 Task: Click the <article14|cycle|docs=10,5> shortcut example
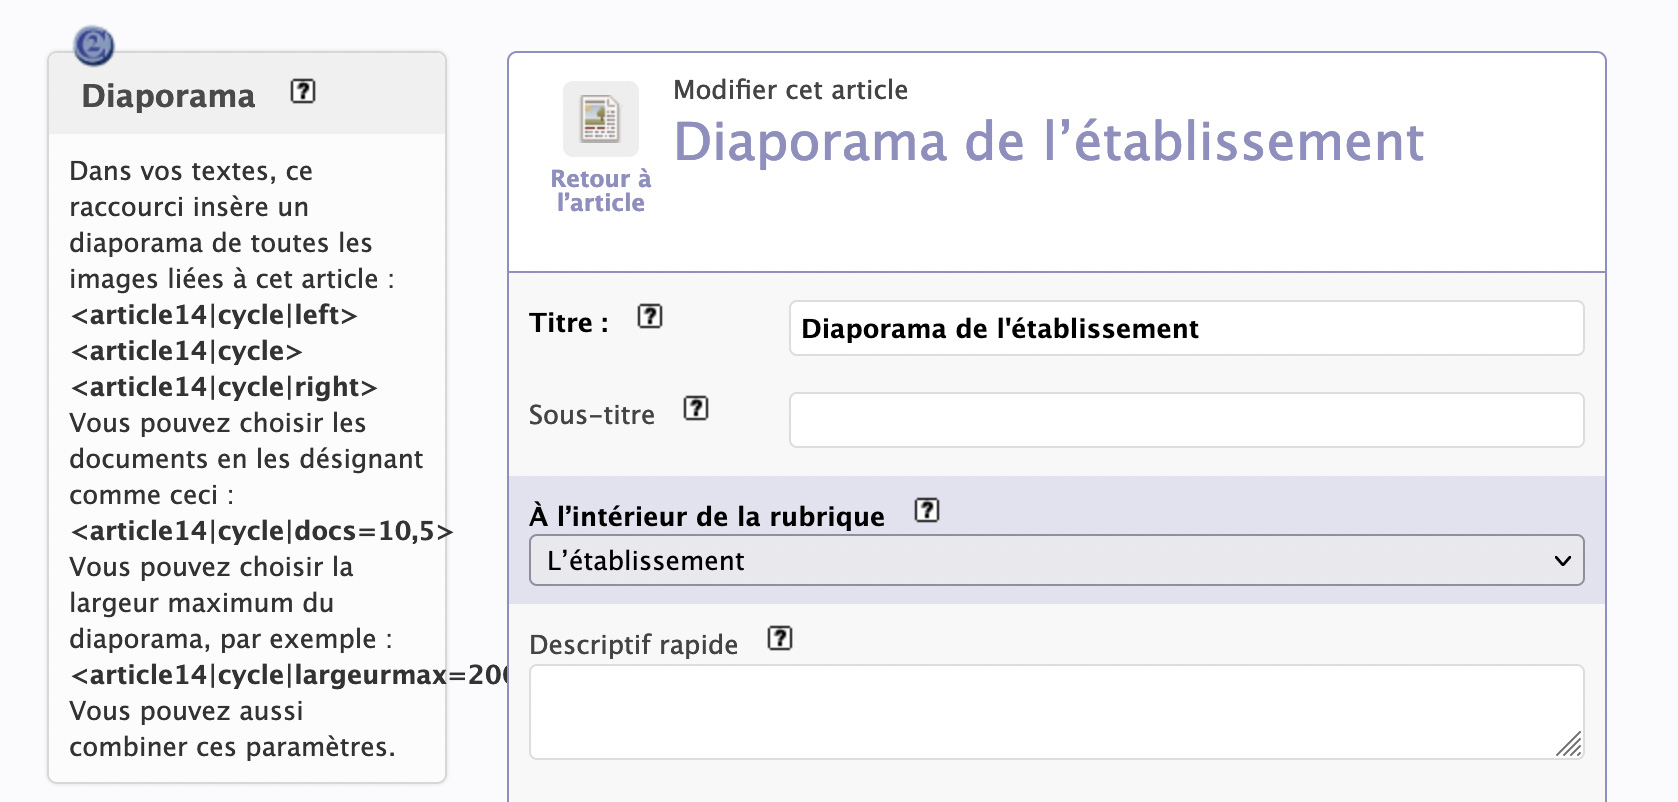tap(260, 531)
